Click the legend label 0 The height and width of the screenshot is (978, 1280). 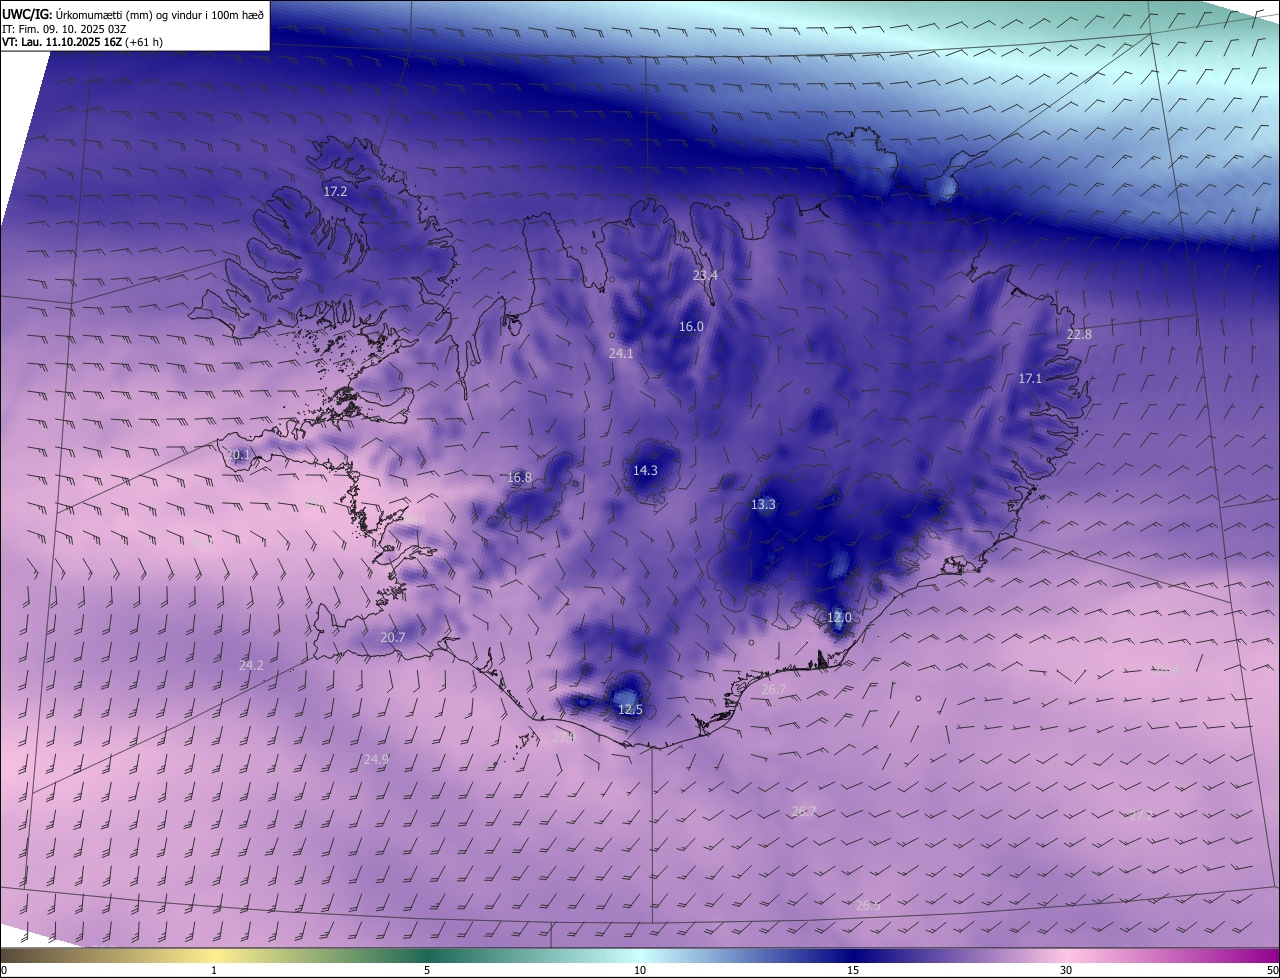pos(4,970)
